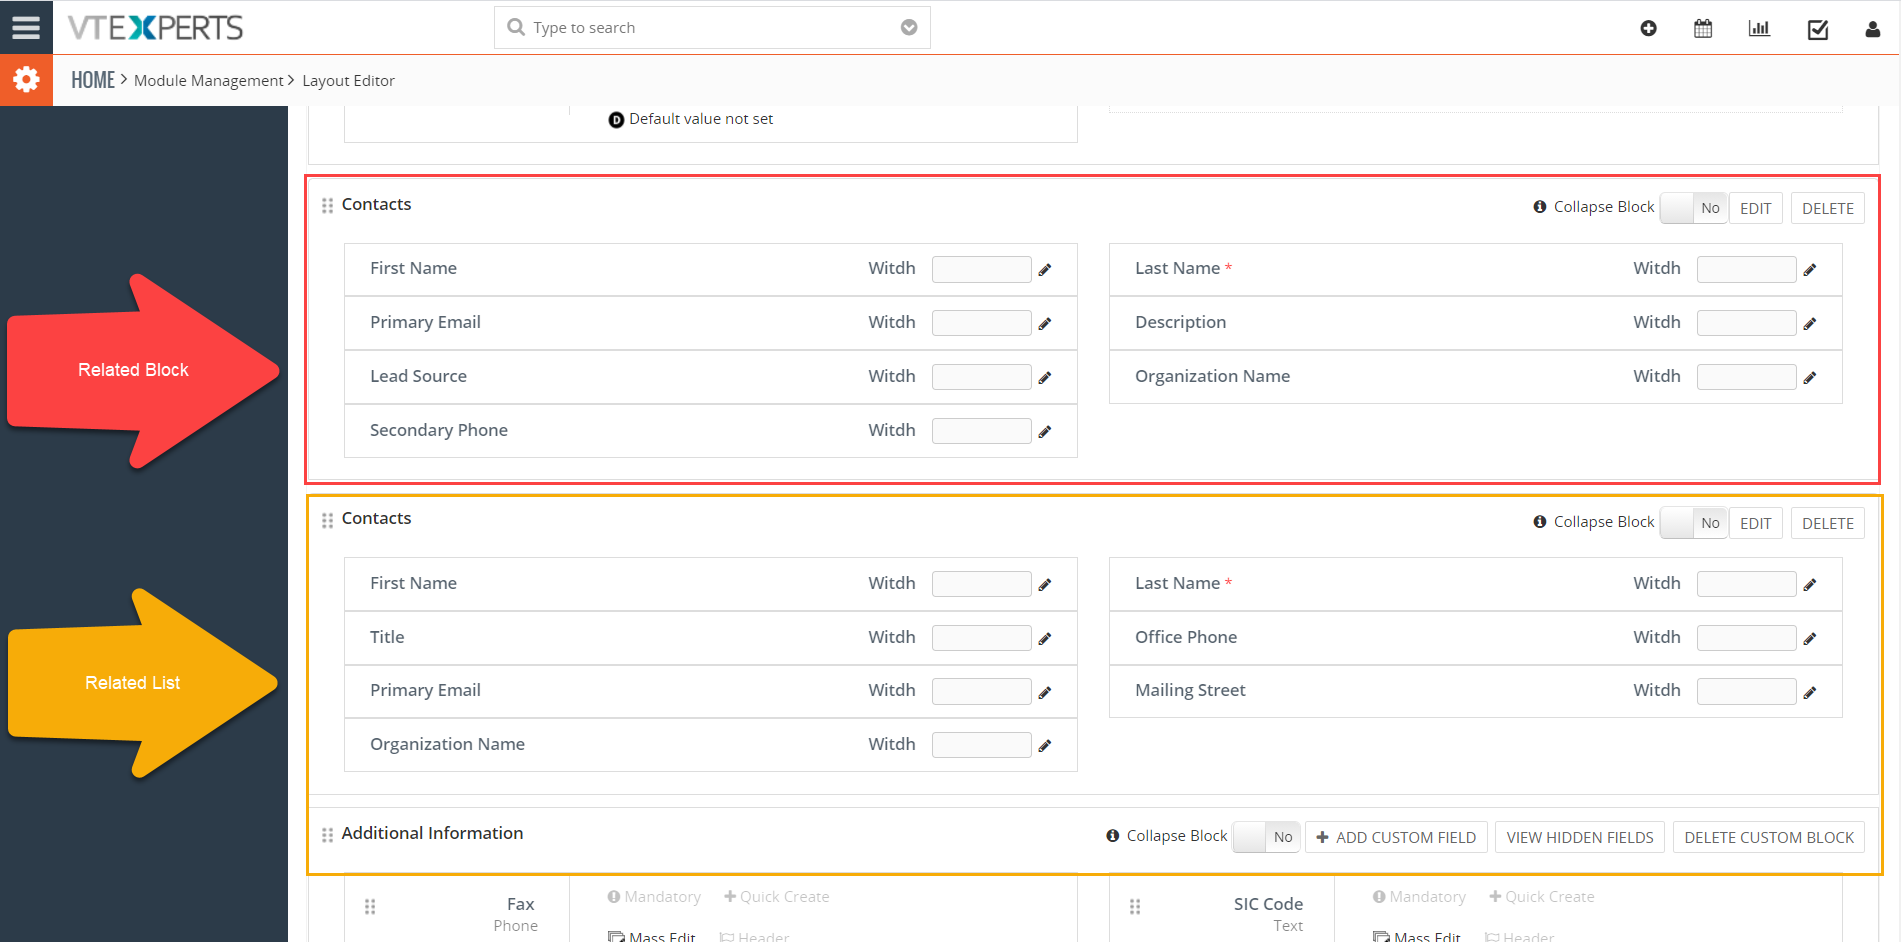Toggle Mass Edit for SIC Code field
Screen dimensions: 1901x942
click(1416, 936)
